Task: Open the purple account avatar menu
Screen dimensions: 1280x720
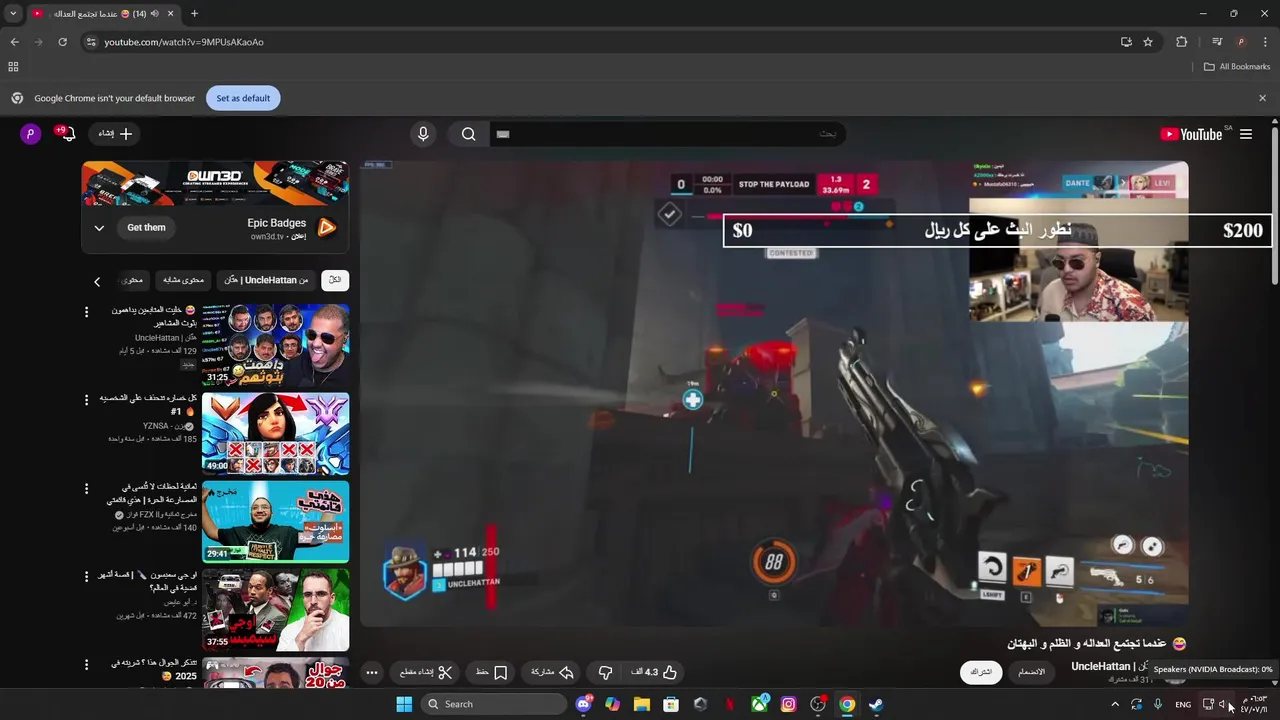Action: 31,134
